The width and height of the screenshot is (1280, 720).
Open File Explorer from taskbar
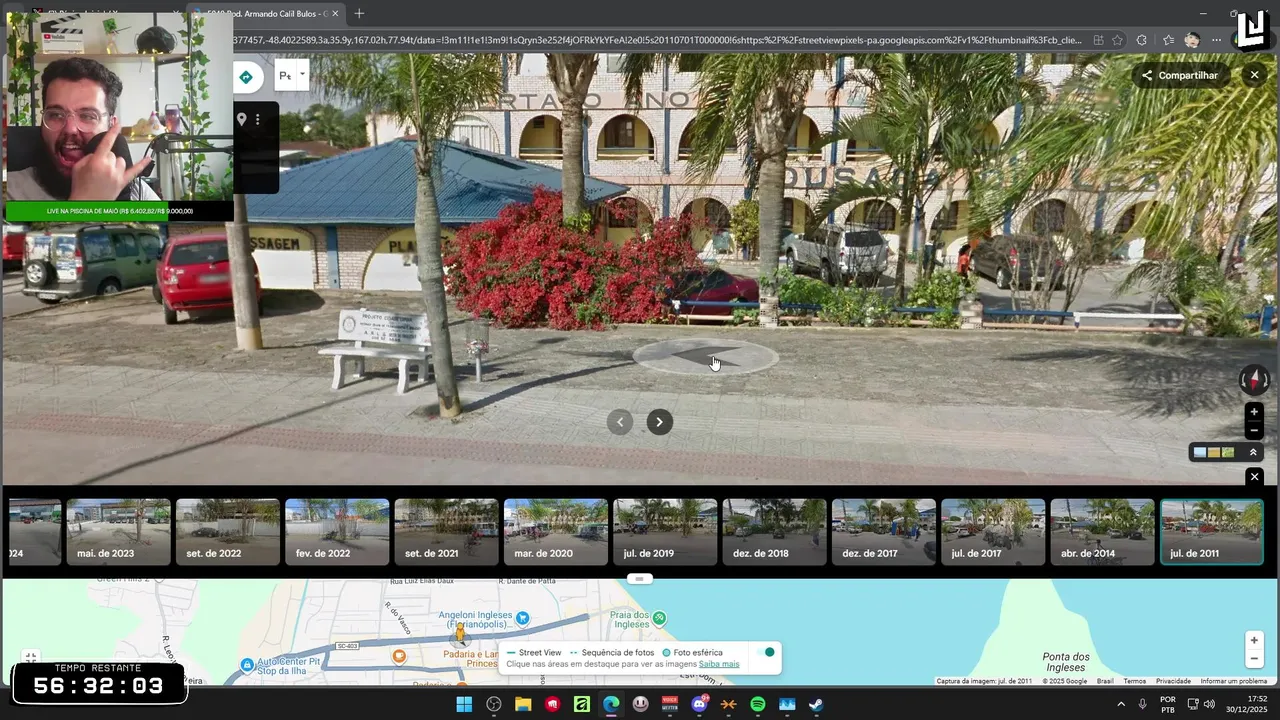[x=523, y=704]
